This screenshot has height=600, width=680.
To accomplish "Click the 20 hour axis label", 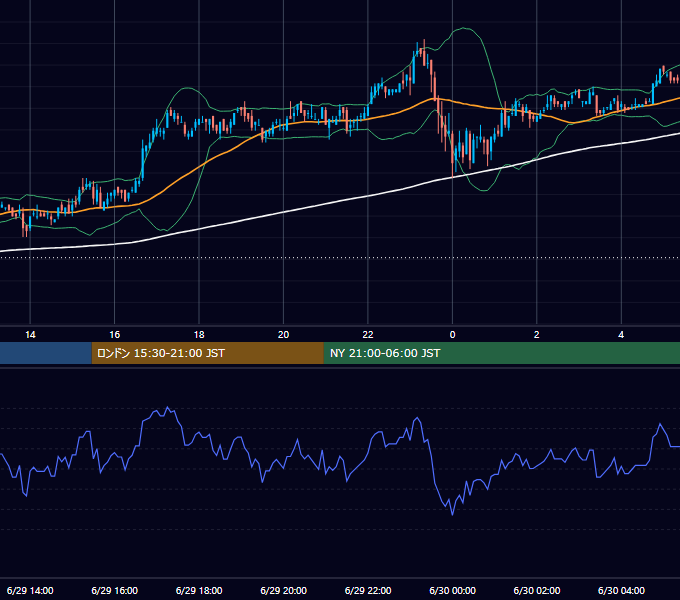I will point(283,335).
